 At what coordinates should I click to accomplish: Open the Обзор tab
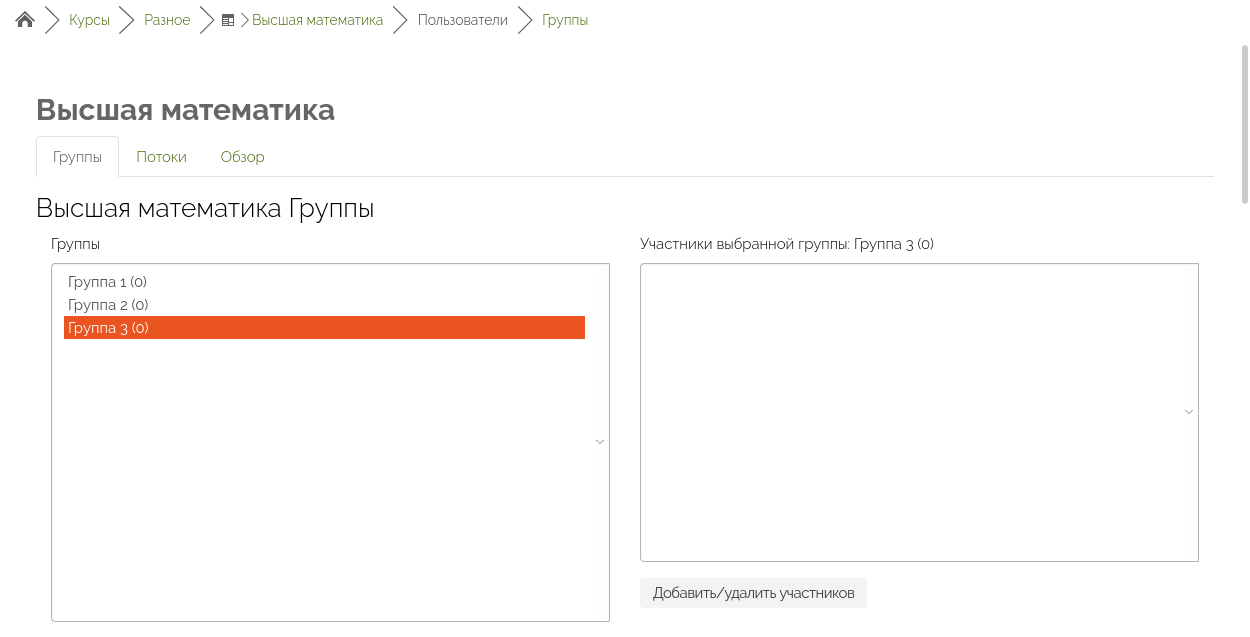pos(242,157)
